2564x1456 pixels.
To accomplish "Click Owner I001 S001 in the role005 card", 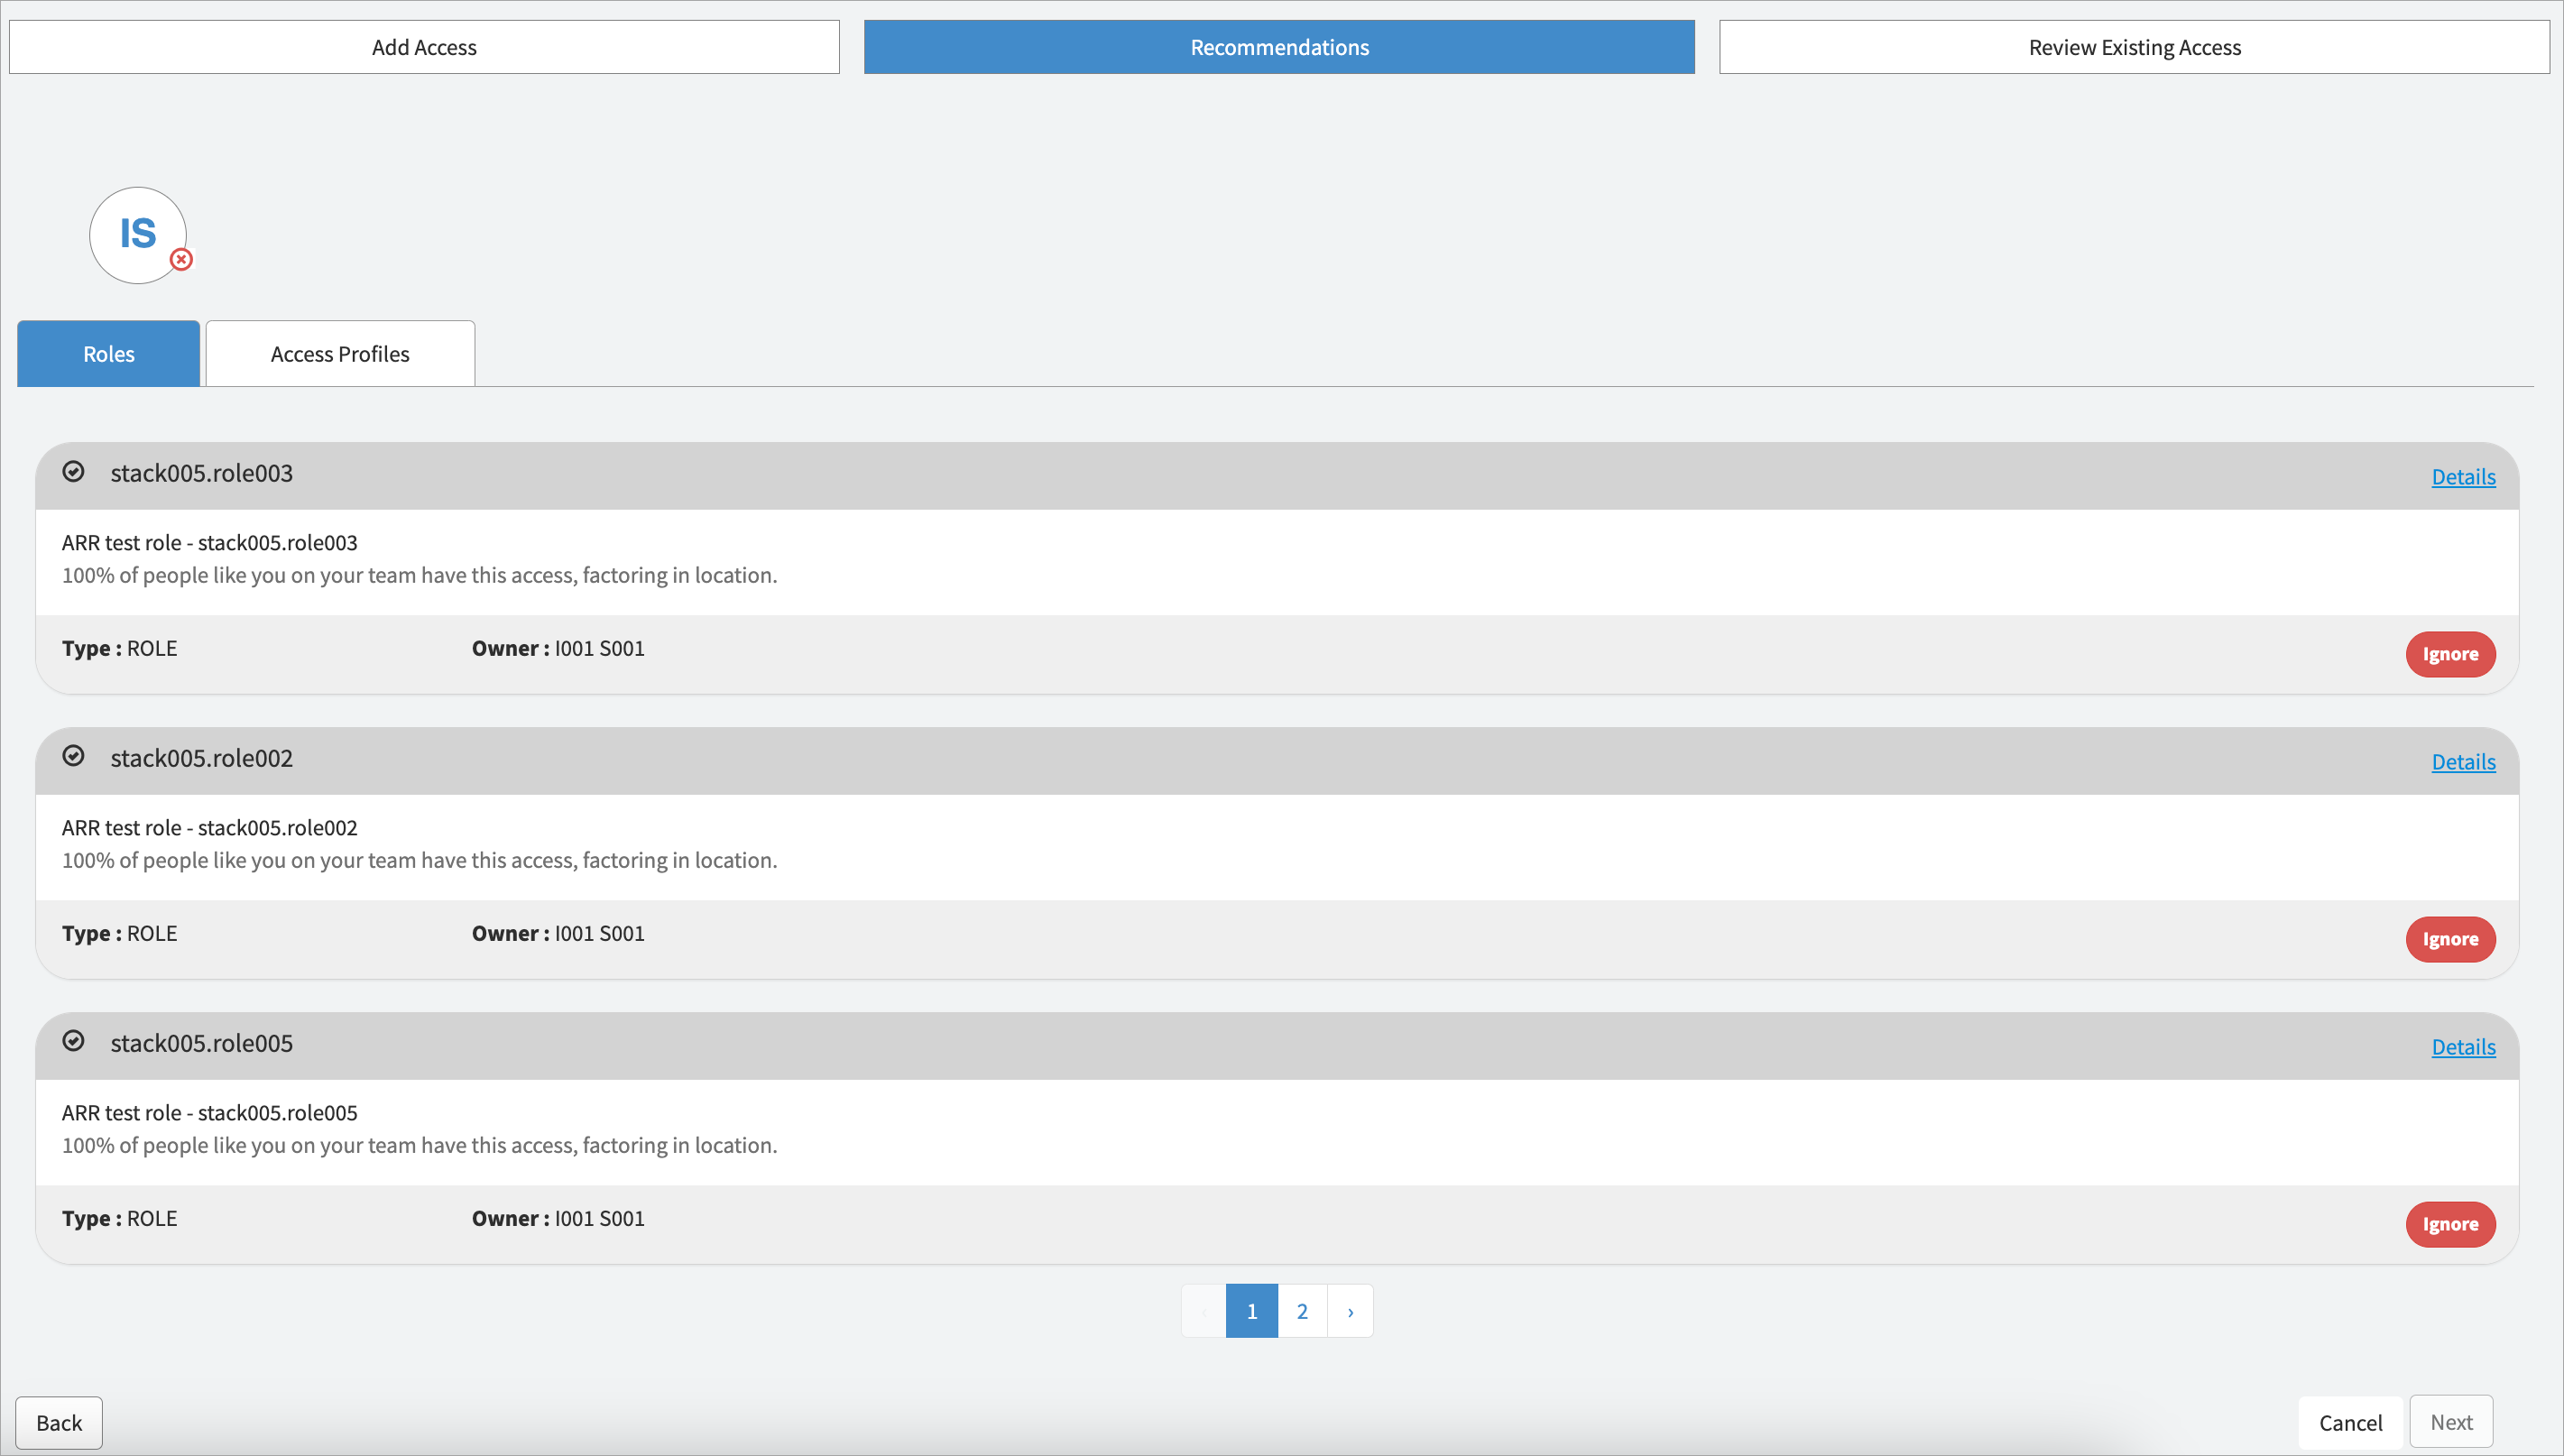I will pyautogui.click(x=558, y=1218).
